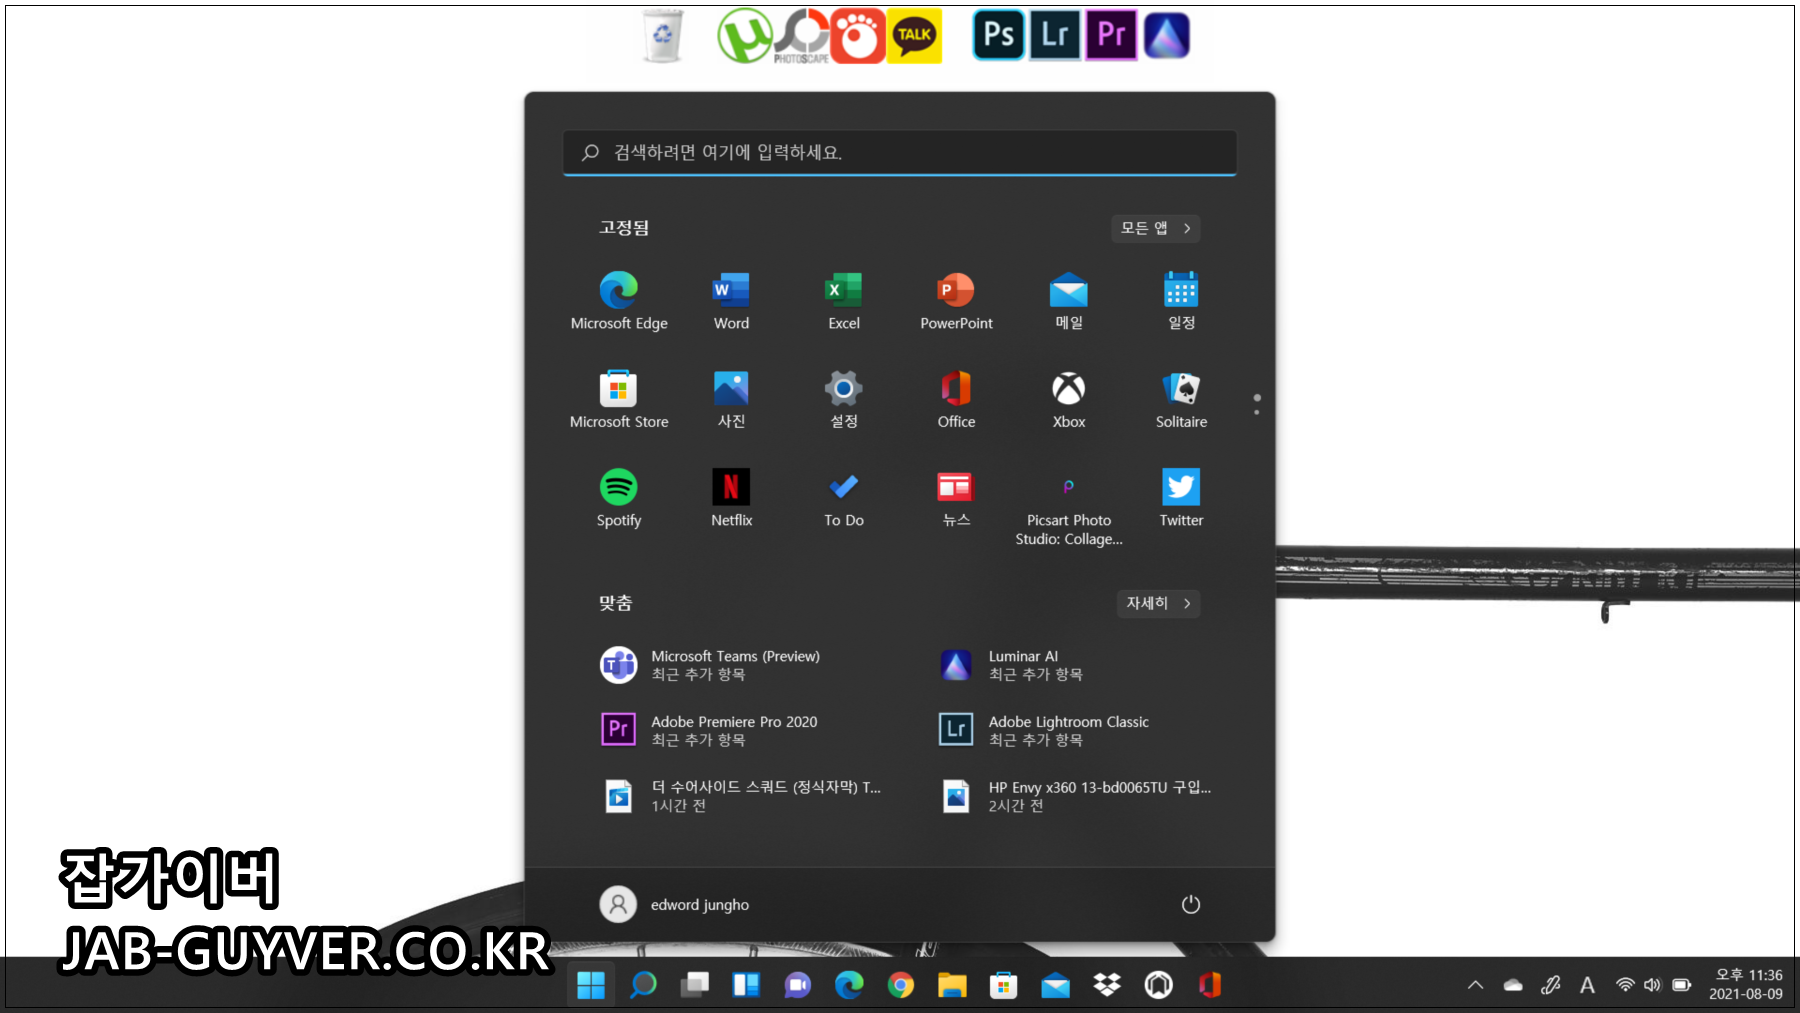Open the 더 수어사이드 스쿼드 video file

pos(740,796)
